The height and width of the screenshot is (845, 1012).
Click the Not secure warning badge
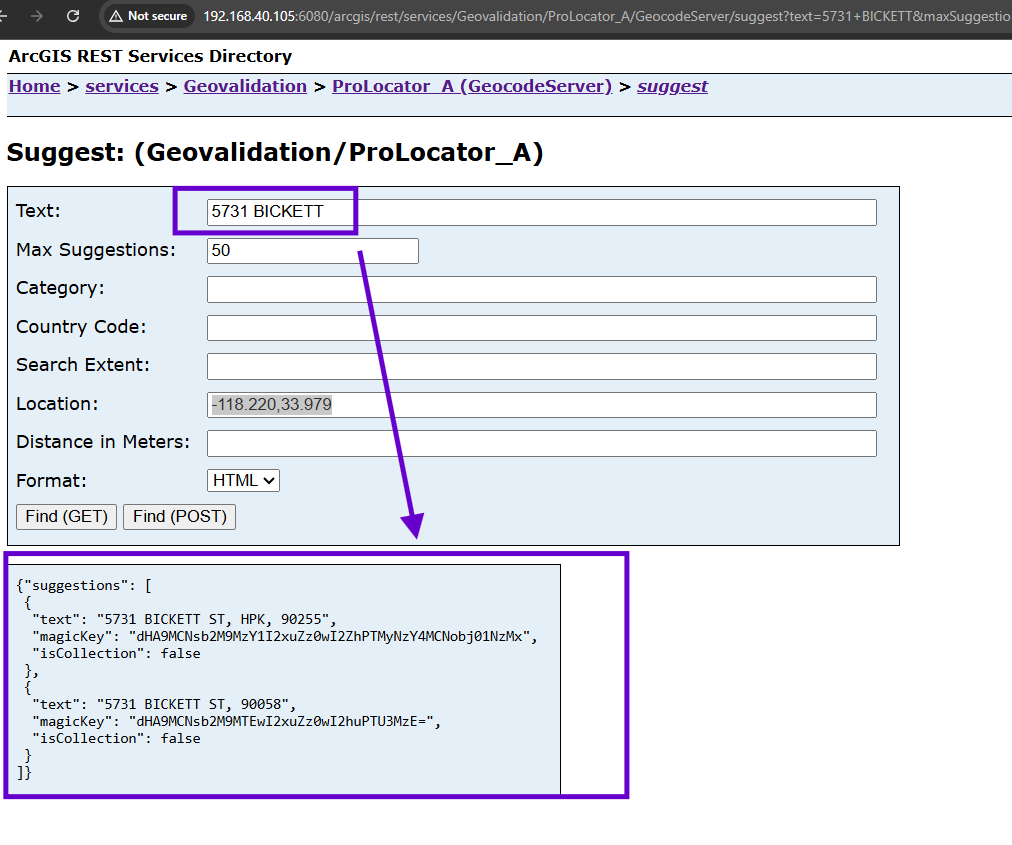148,15
